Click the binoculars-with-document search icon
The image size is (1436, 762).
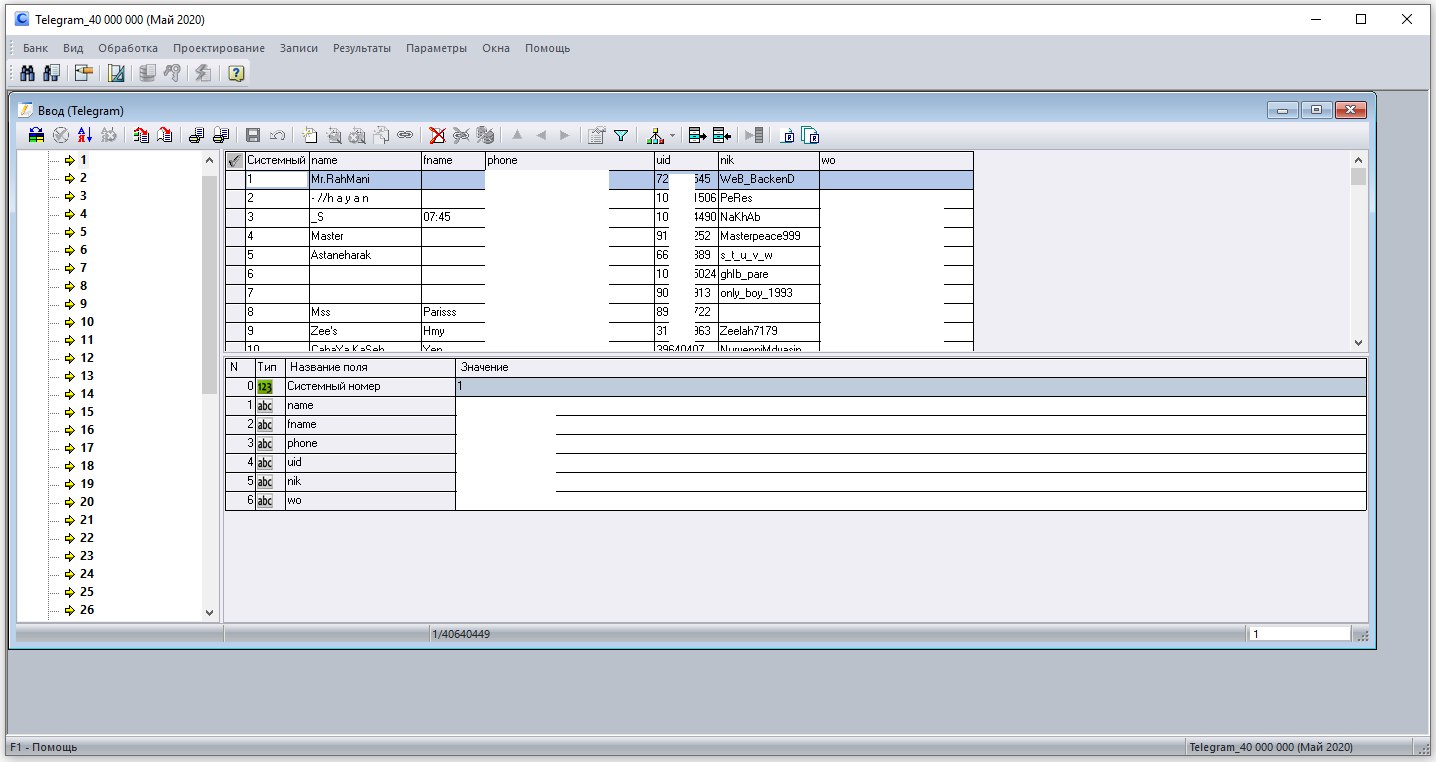click(52, 73)
